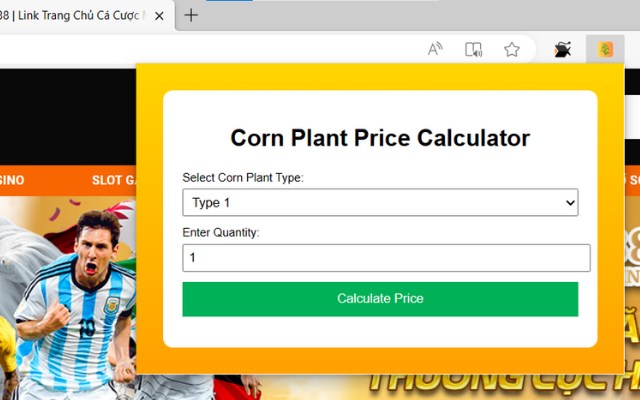This screenshot has width=640, height=400.
Task: Open the Corn Plant Type dropdown
Action: pos(380,203)
